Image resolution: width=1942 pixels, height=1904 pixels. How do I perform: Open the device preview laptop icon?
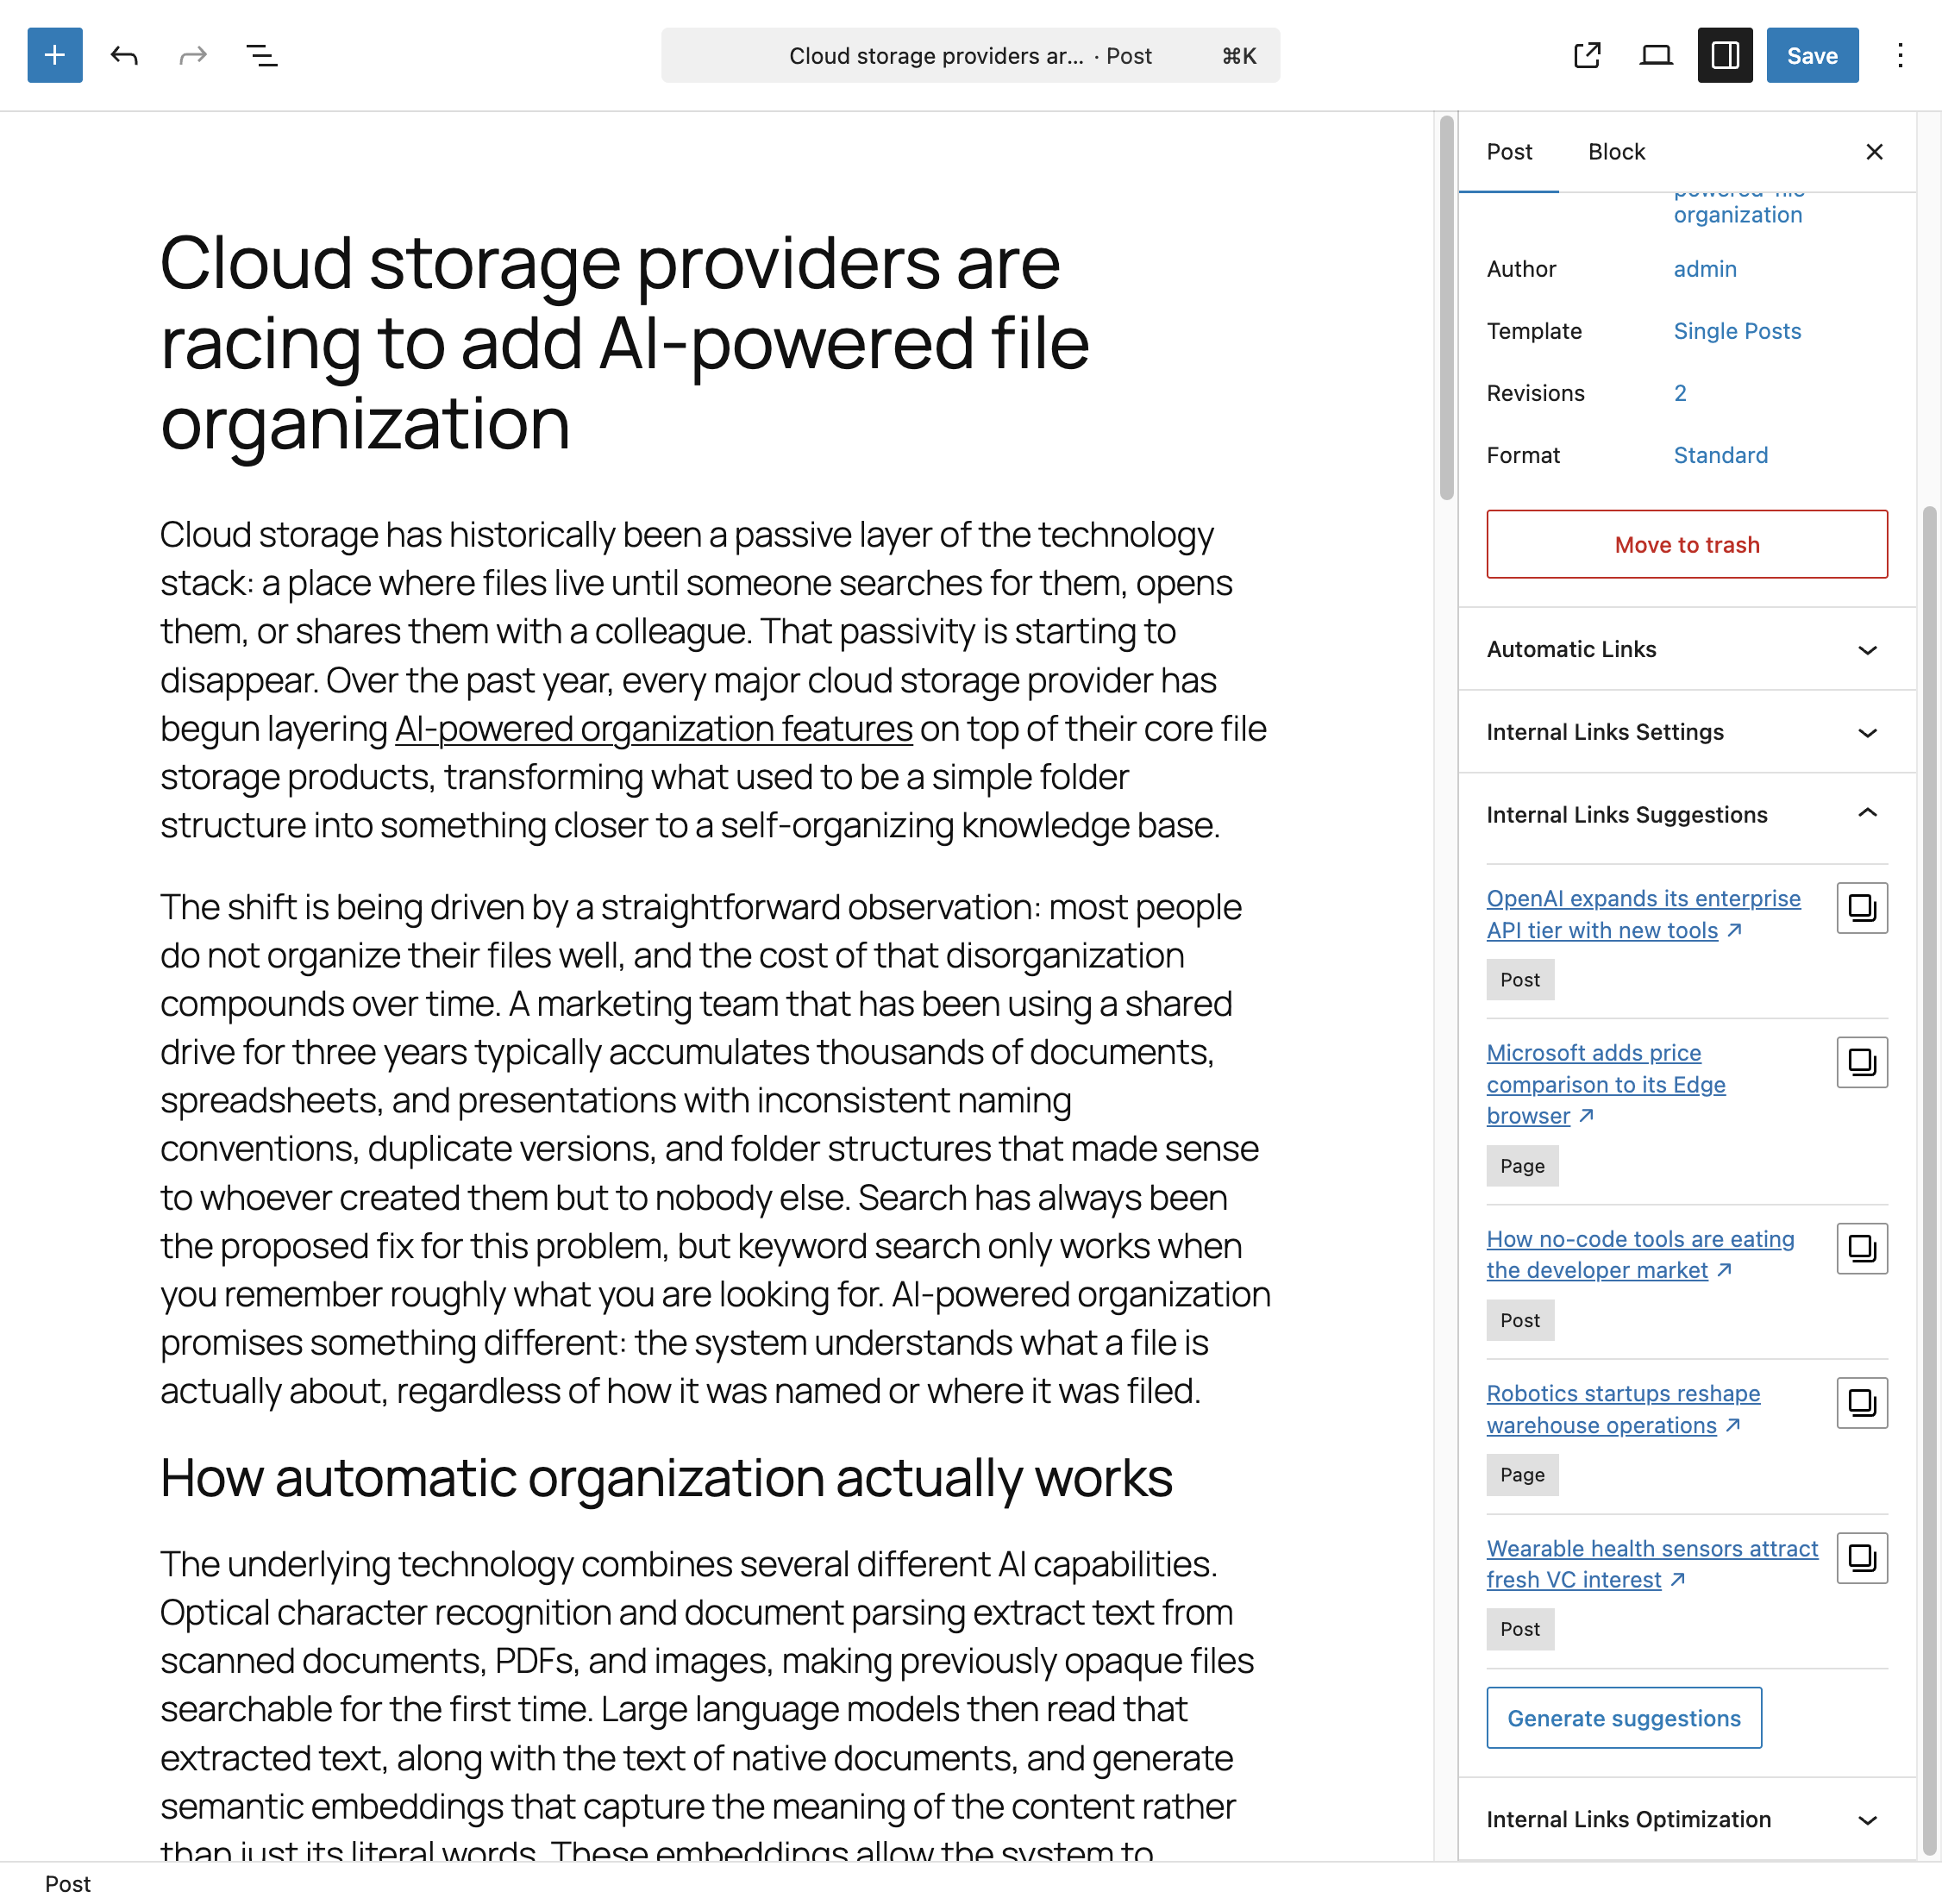click(1656, 55)
